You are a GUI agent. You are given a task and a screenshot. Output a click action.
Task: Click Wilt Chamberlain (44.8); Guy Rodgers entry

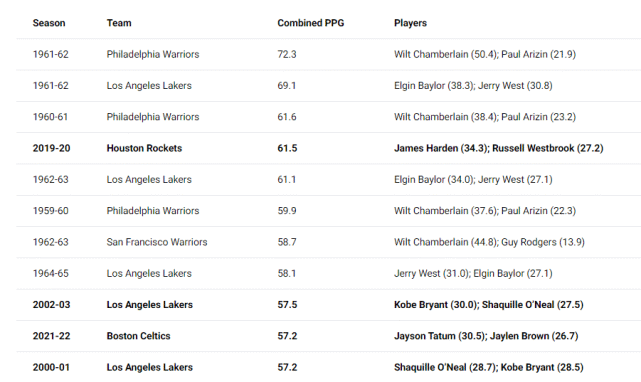(x=489, y=242)
